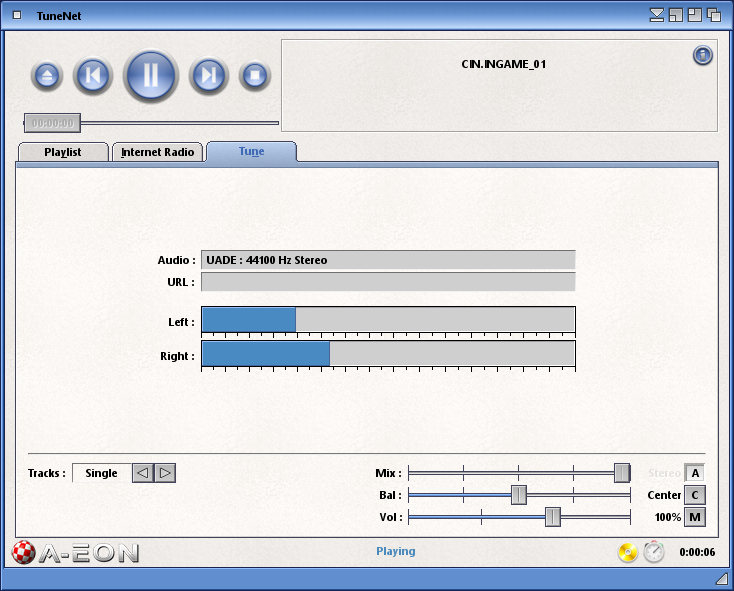Screen dimensions: 734x591
Task: Skip to the previous track
Action: tap(92, 75)
